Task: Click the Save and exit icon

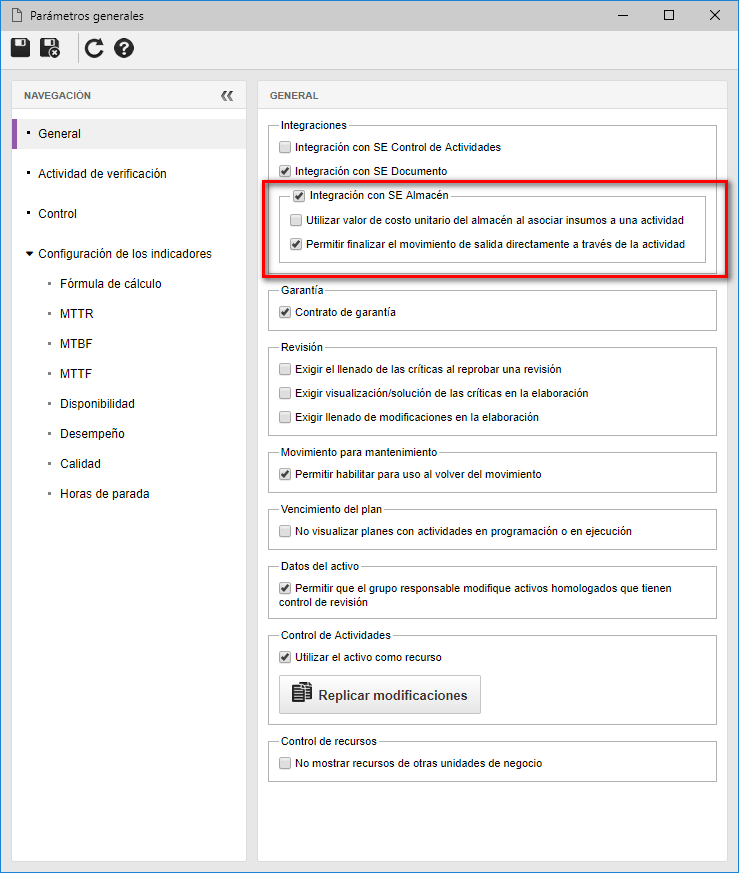Action: click(x=50, y=48)
